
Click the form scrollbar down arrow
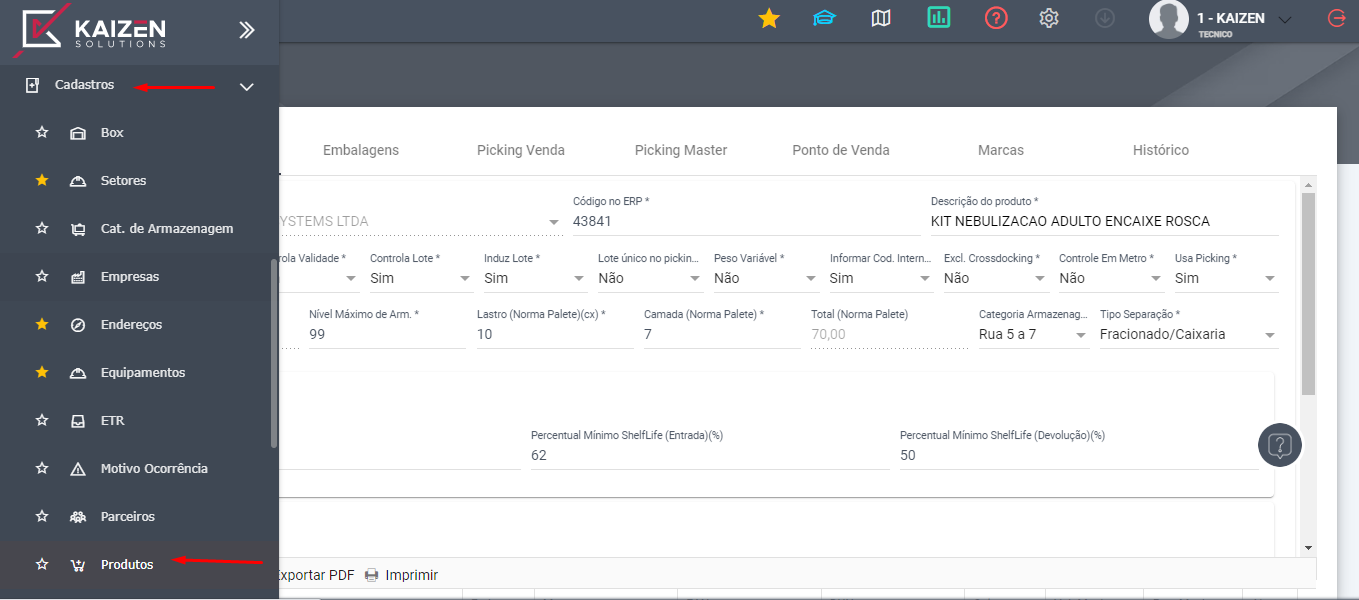(1308, 548)
